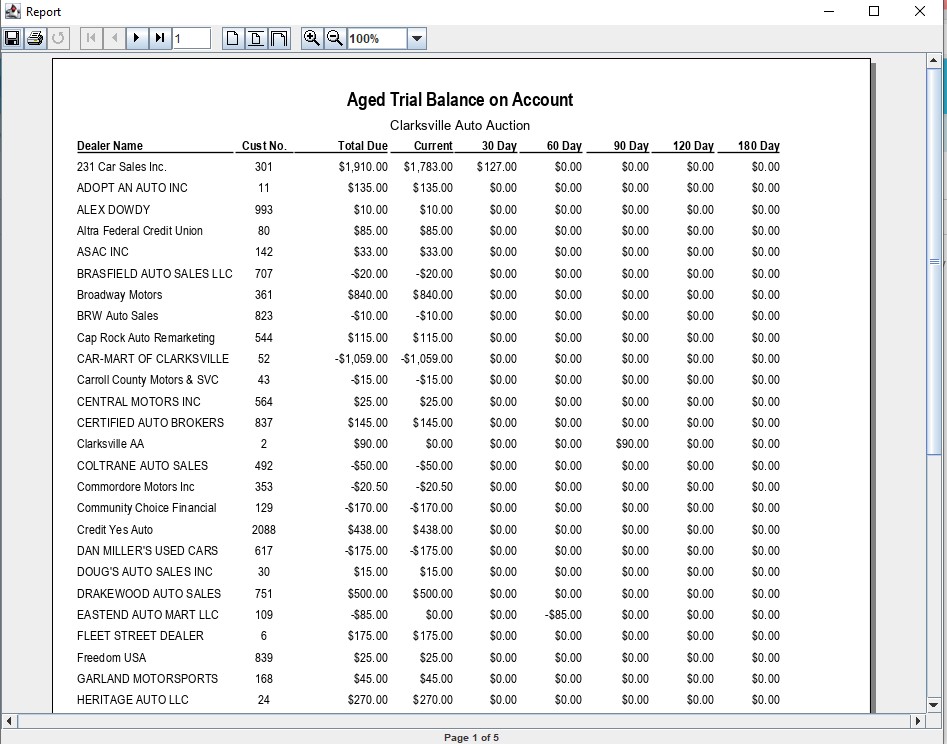Click the vertical scrollbar thumb
947x744 pixels.
[935, 260]
